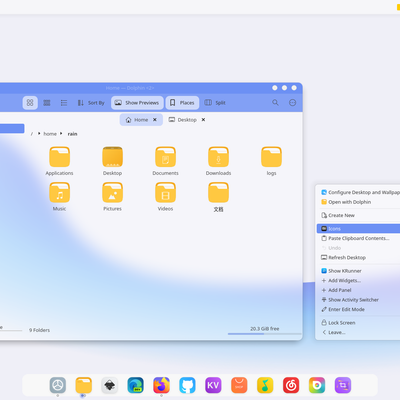Image resolution: width=400 pixels, height=400 pixels.
Task: Choose Paste Clipboard Contents
Action: pos(359,238)
